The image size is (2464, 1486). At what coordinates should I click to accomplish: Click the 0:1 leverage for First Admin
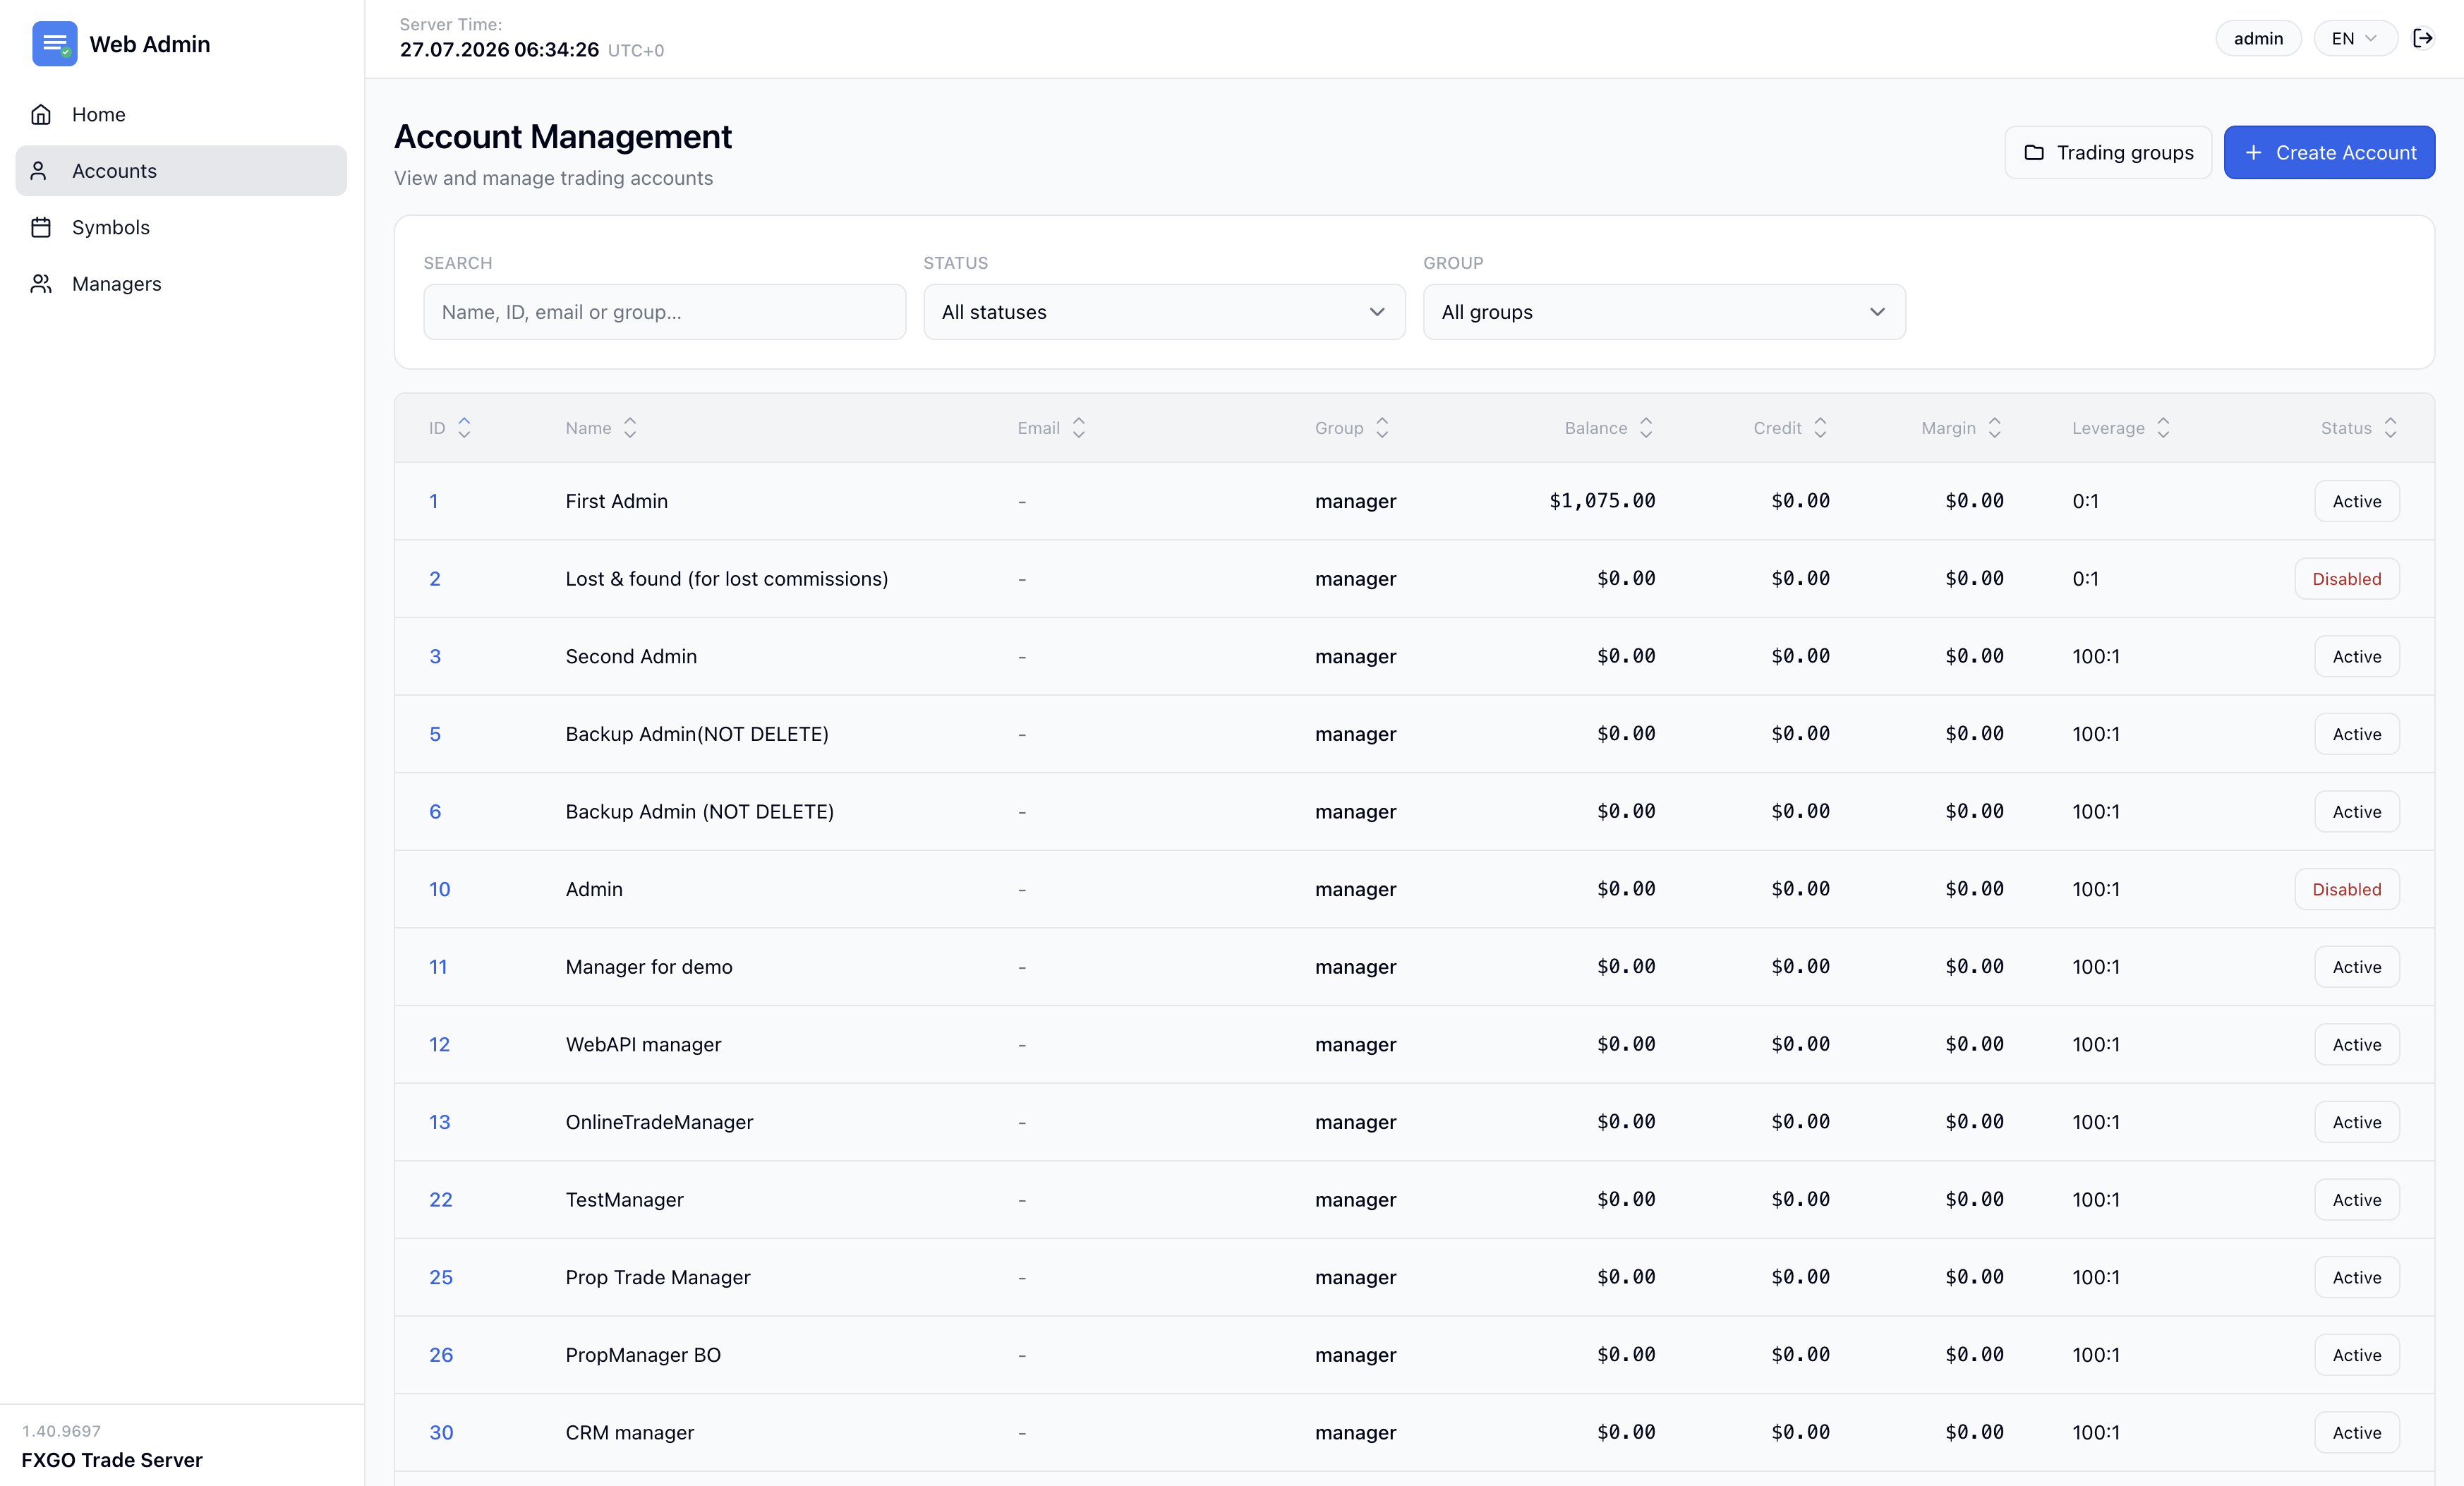pos(2085,501)
